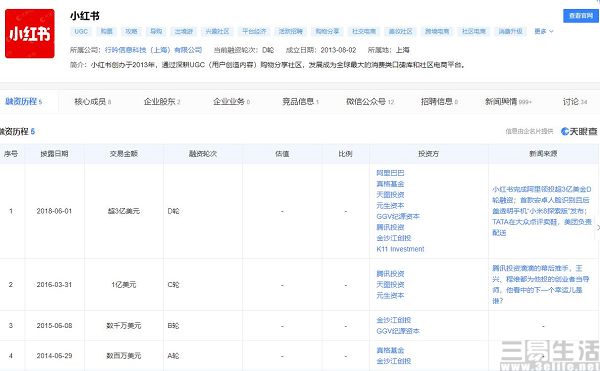Select the 购物分享 tag
Viewport: 600px width, 371px height.
pyautogui.click(x=328, y=31)
